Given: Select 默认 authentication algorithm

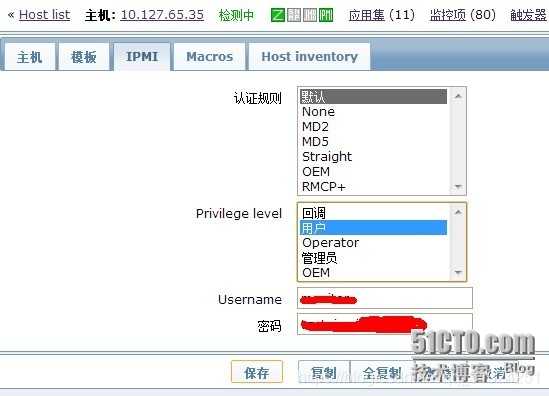Looking at the screenshot, I should pyautogui.click(x=373, y=96).
